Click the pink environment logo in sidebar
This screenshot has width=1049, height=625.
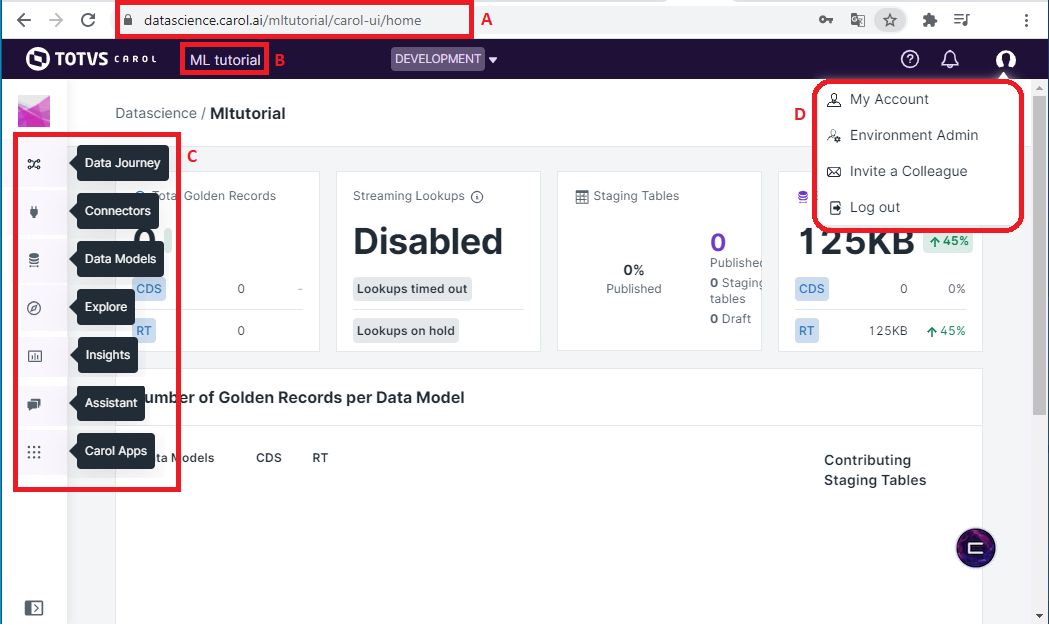pyautogui.click(x=34, y=110)
